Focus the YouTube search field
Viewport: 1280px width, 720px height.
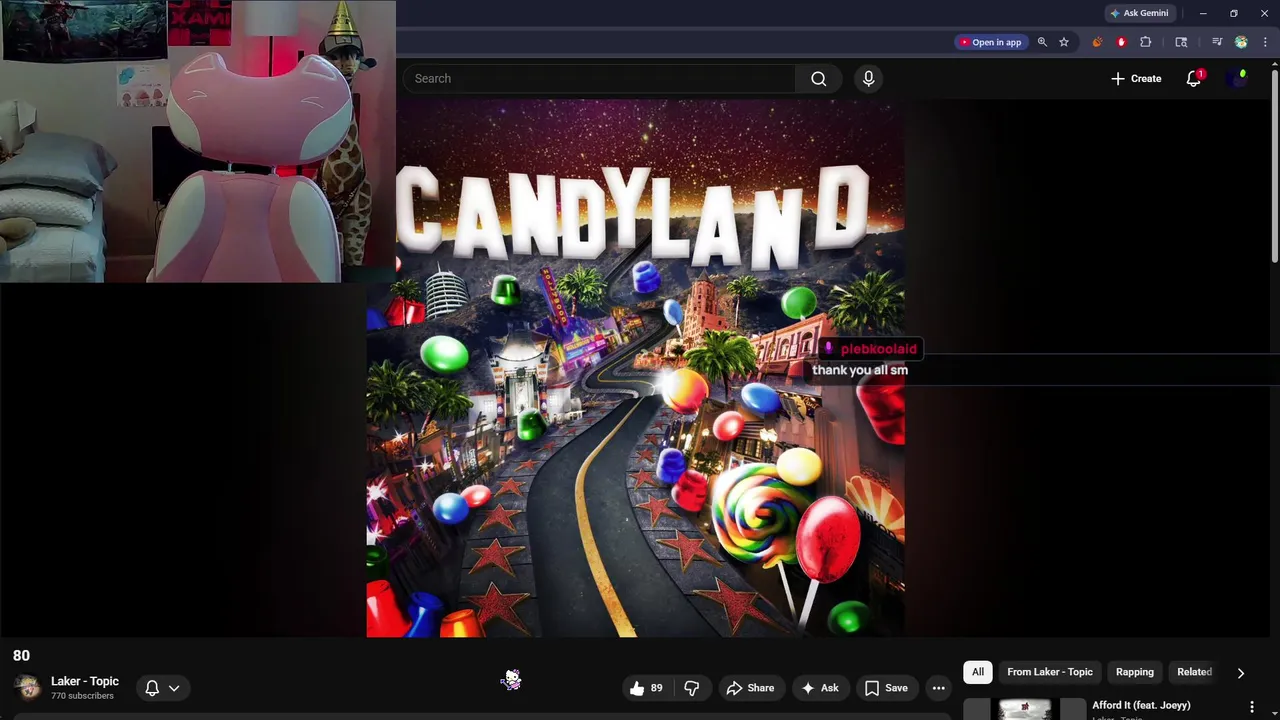600,78
